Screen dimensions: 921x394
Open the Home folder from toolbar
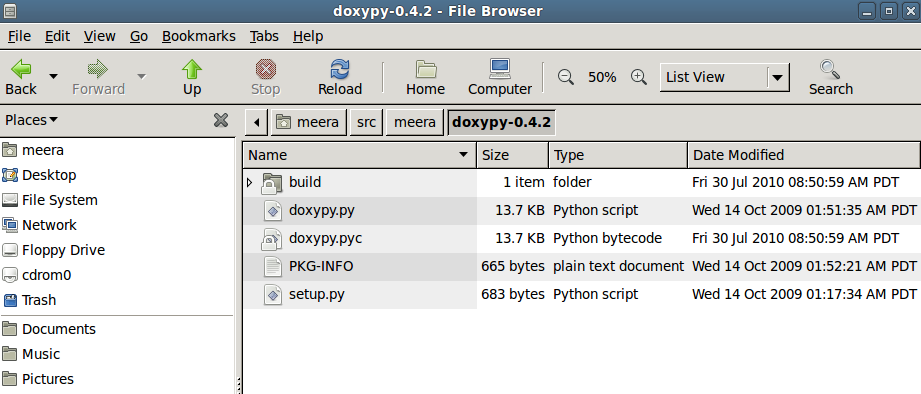click(x=425, y=77)
